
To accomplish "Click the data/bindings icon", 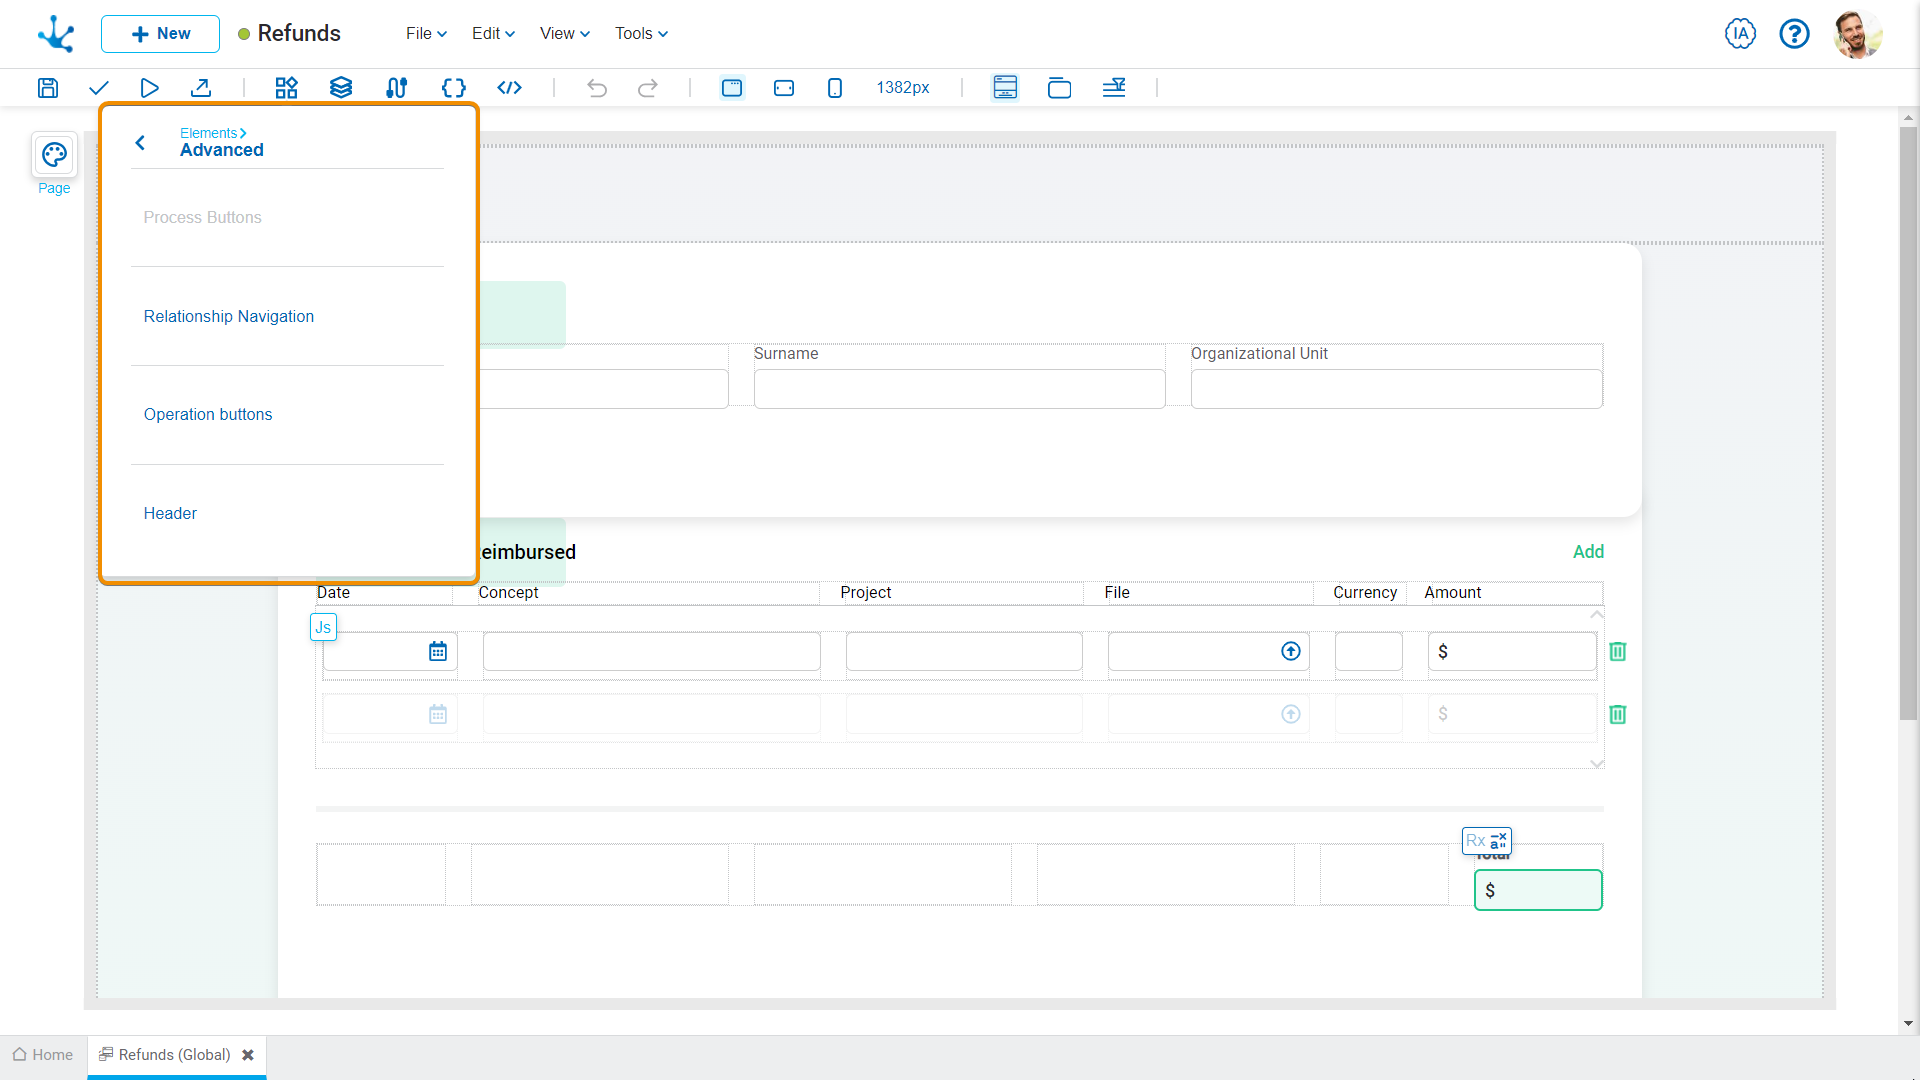I will coord(397,87).
